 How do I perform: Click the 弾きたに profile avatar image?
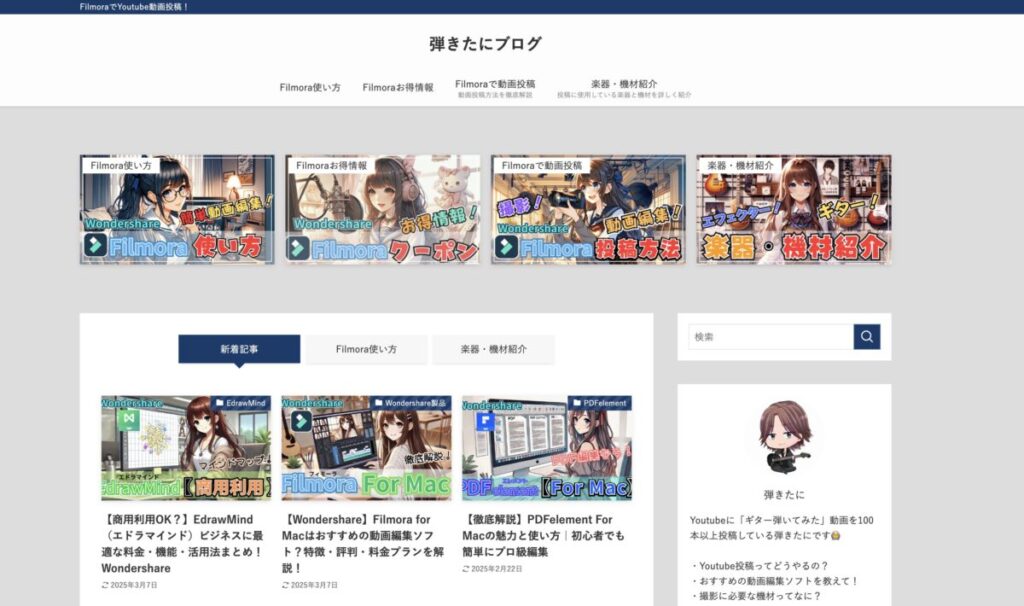[x=784, y=436]
